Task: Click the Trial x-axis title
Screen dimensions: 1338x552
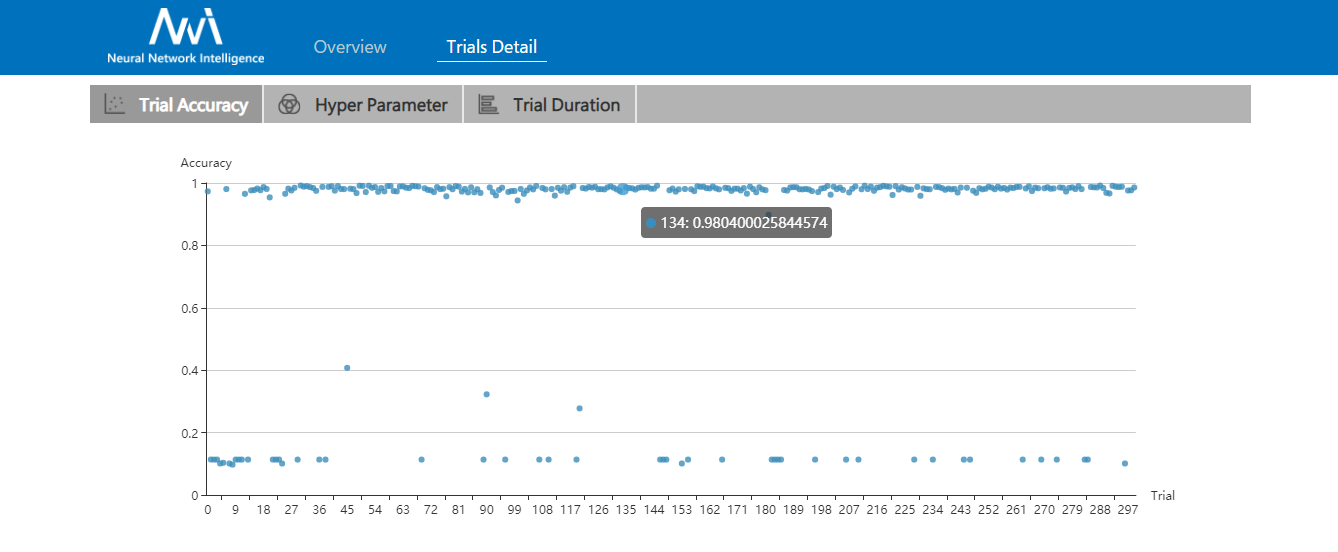Action: [1162, 495]
